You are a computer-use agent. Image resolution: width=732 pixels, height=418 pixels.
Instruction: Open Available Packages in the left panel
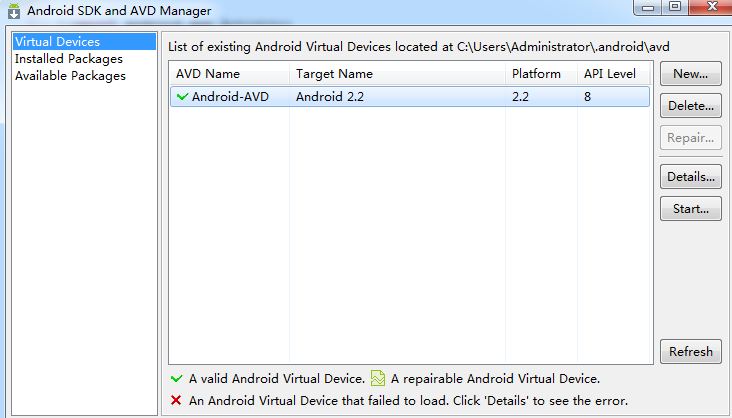70,76
